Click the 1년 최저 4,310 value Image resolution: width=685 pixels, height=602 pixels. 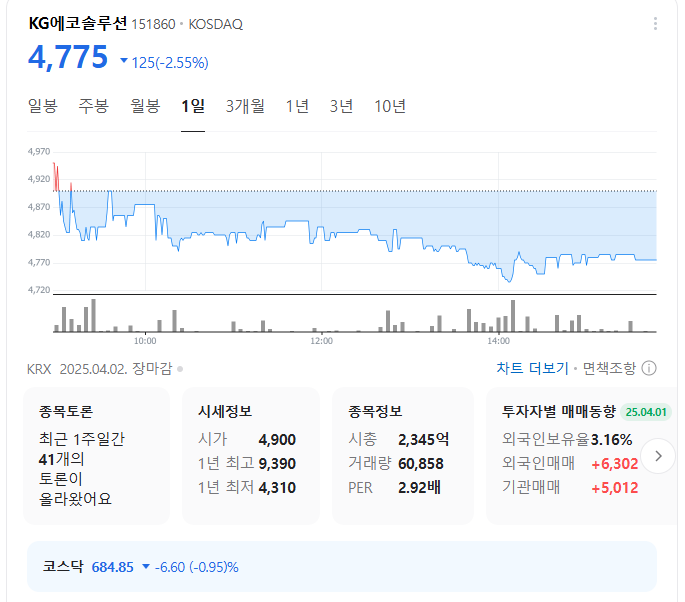(277, 487)
